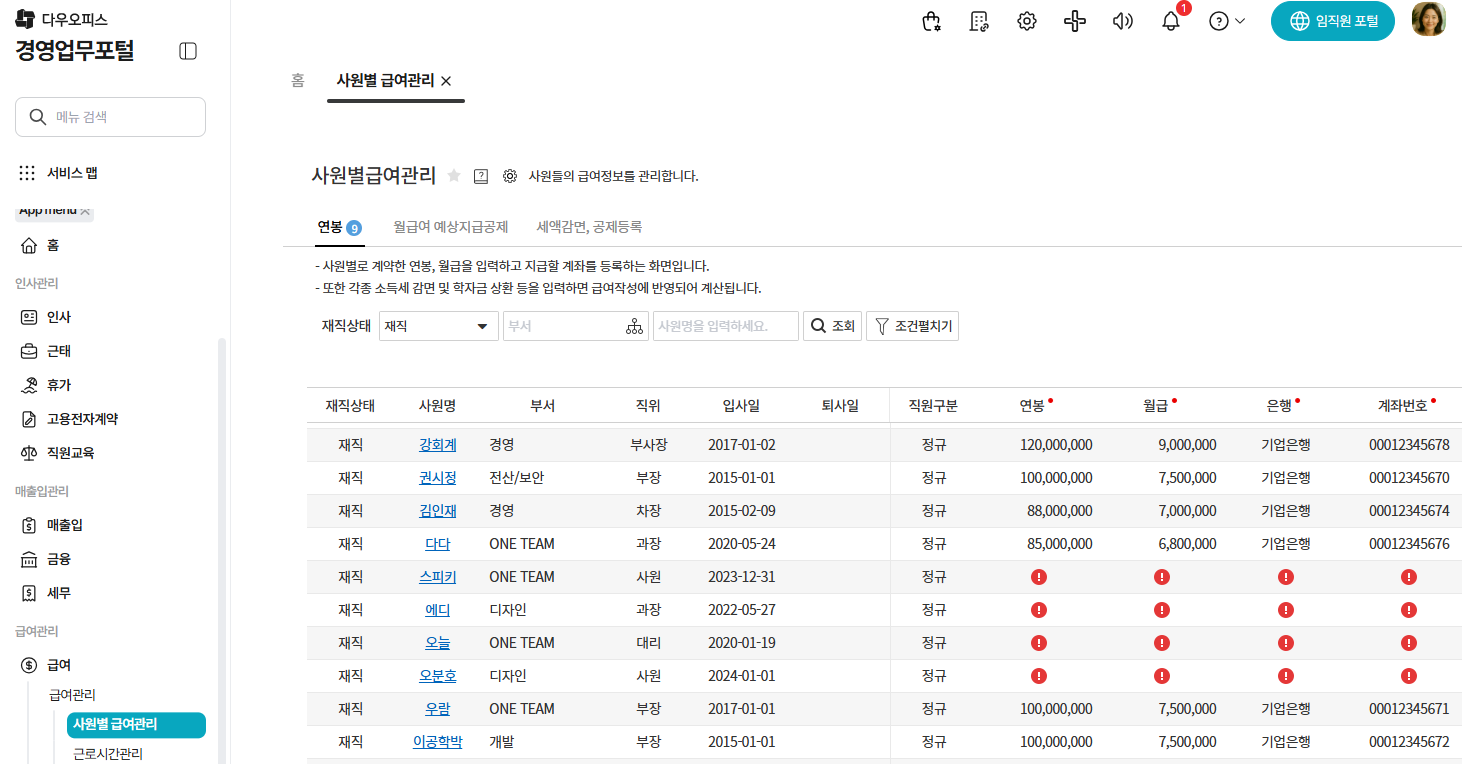Screen dimensions: 1462x764
Task: Click the shopping bag store icon
Action: coord(931,21)
